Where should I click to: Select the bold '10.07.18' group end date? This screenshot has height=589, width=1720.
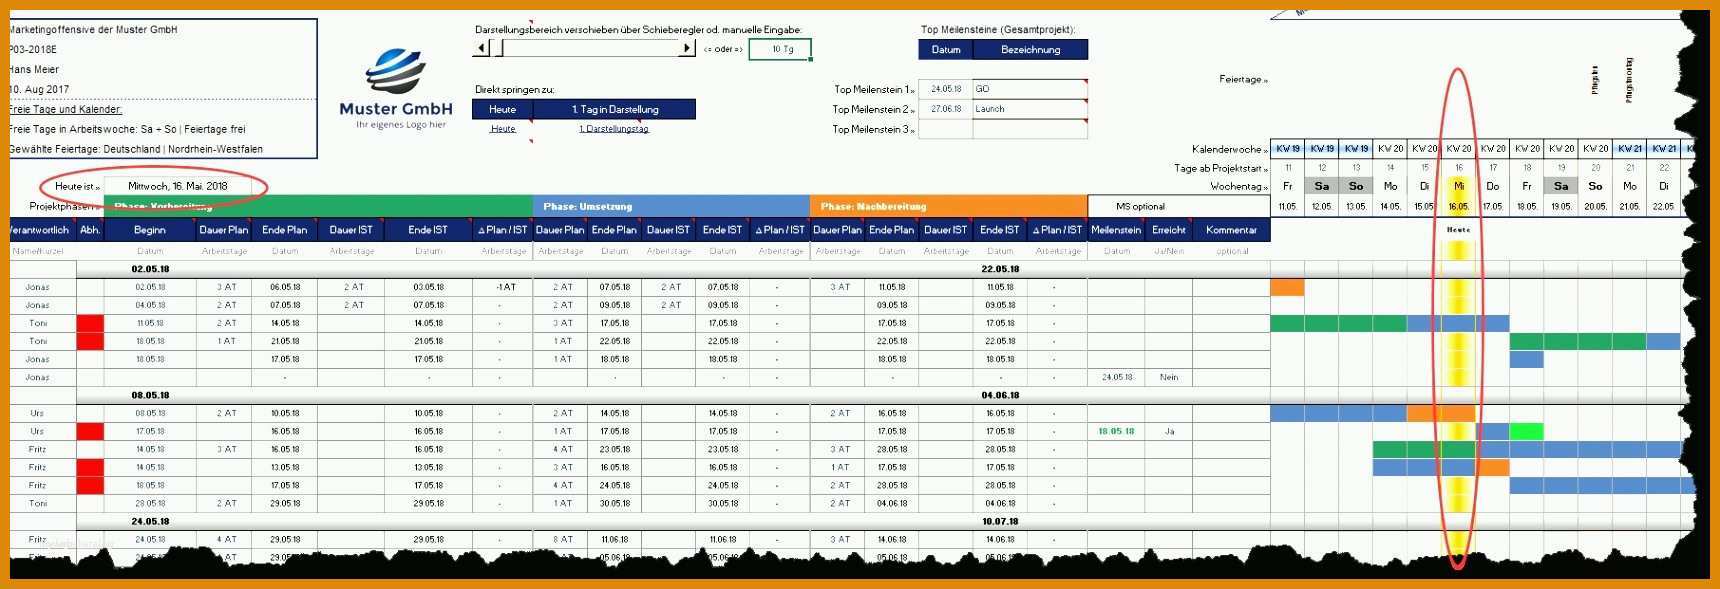click(1000, 521)
